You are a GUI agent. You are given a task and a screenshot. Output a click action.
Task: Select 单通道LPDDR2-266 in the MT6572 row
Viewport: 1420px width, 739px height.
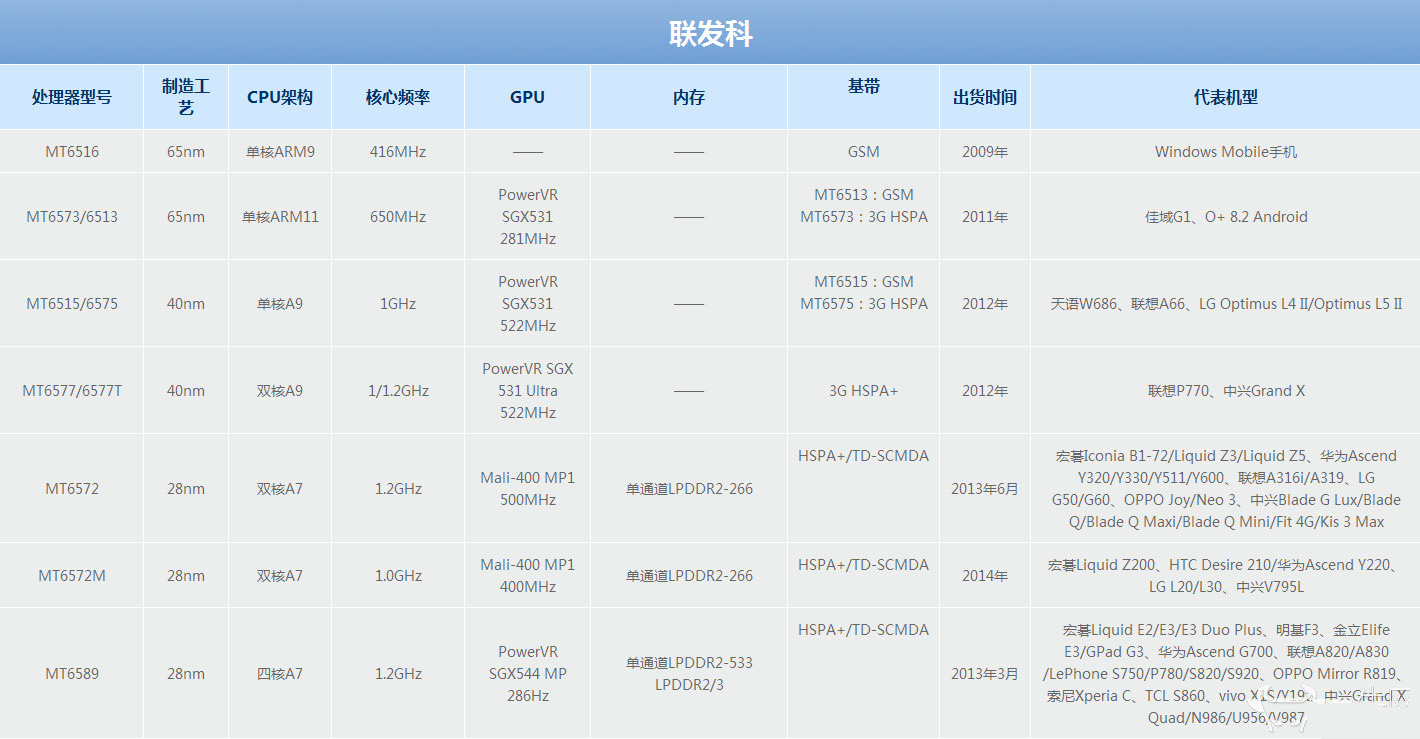pyautogui.click(x=689, y=489)
